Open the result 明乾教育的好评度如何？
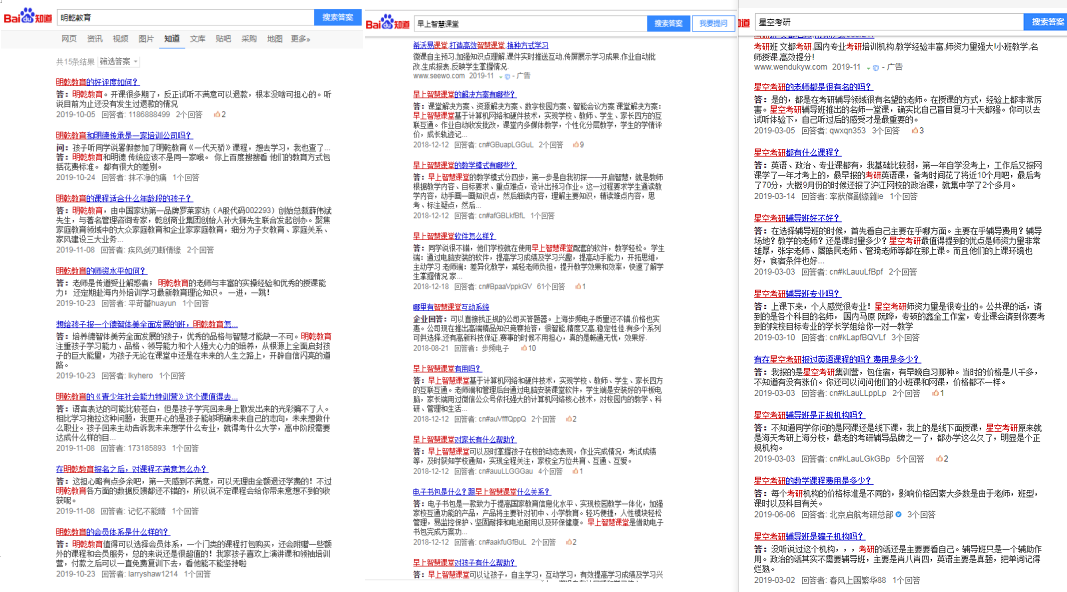1067x592 pixels. [x=97, y=82]
